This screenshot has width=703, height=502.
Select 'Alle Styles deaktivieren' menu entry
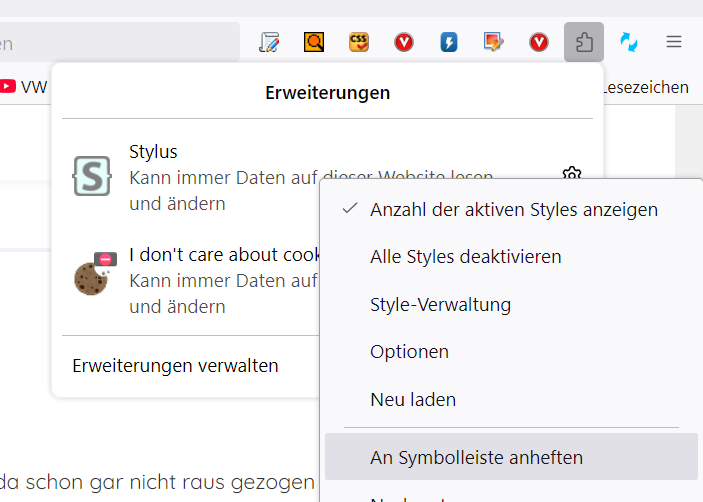point(465,257)
